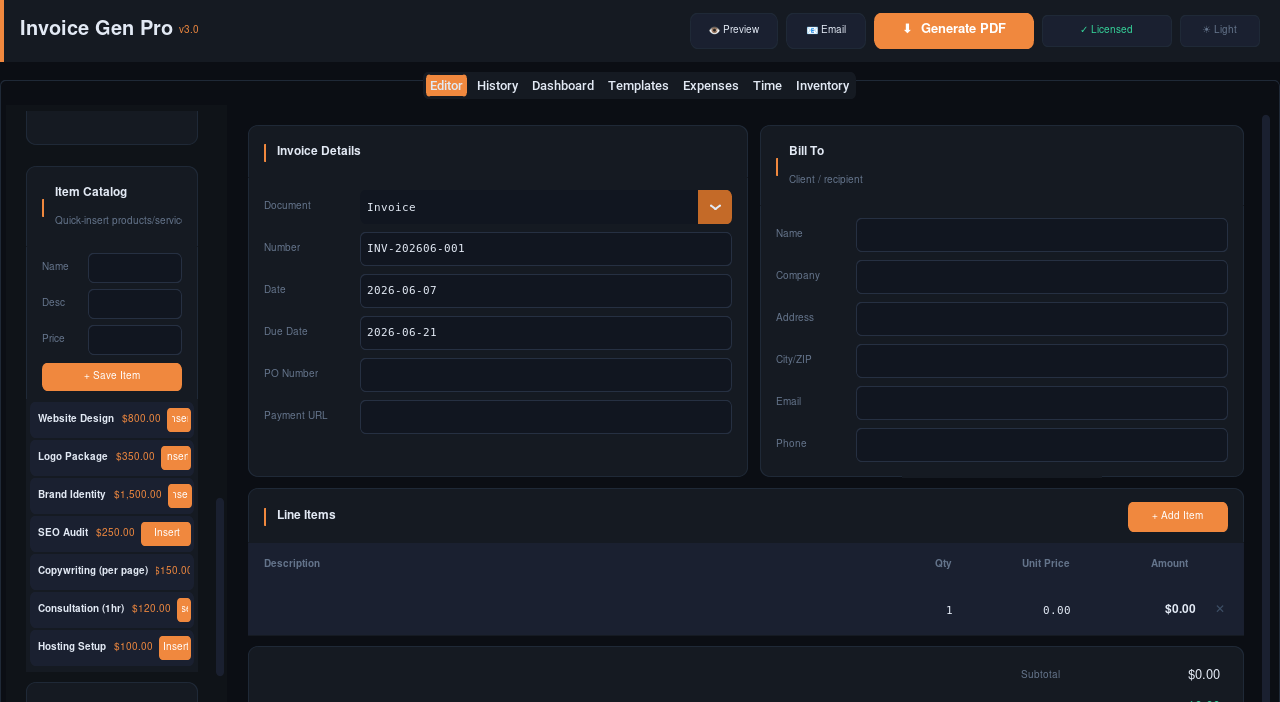Click the Bill To Phone field

[1042, 445]
